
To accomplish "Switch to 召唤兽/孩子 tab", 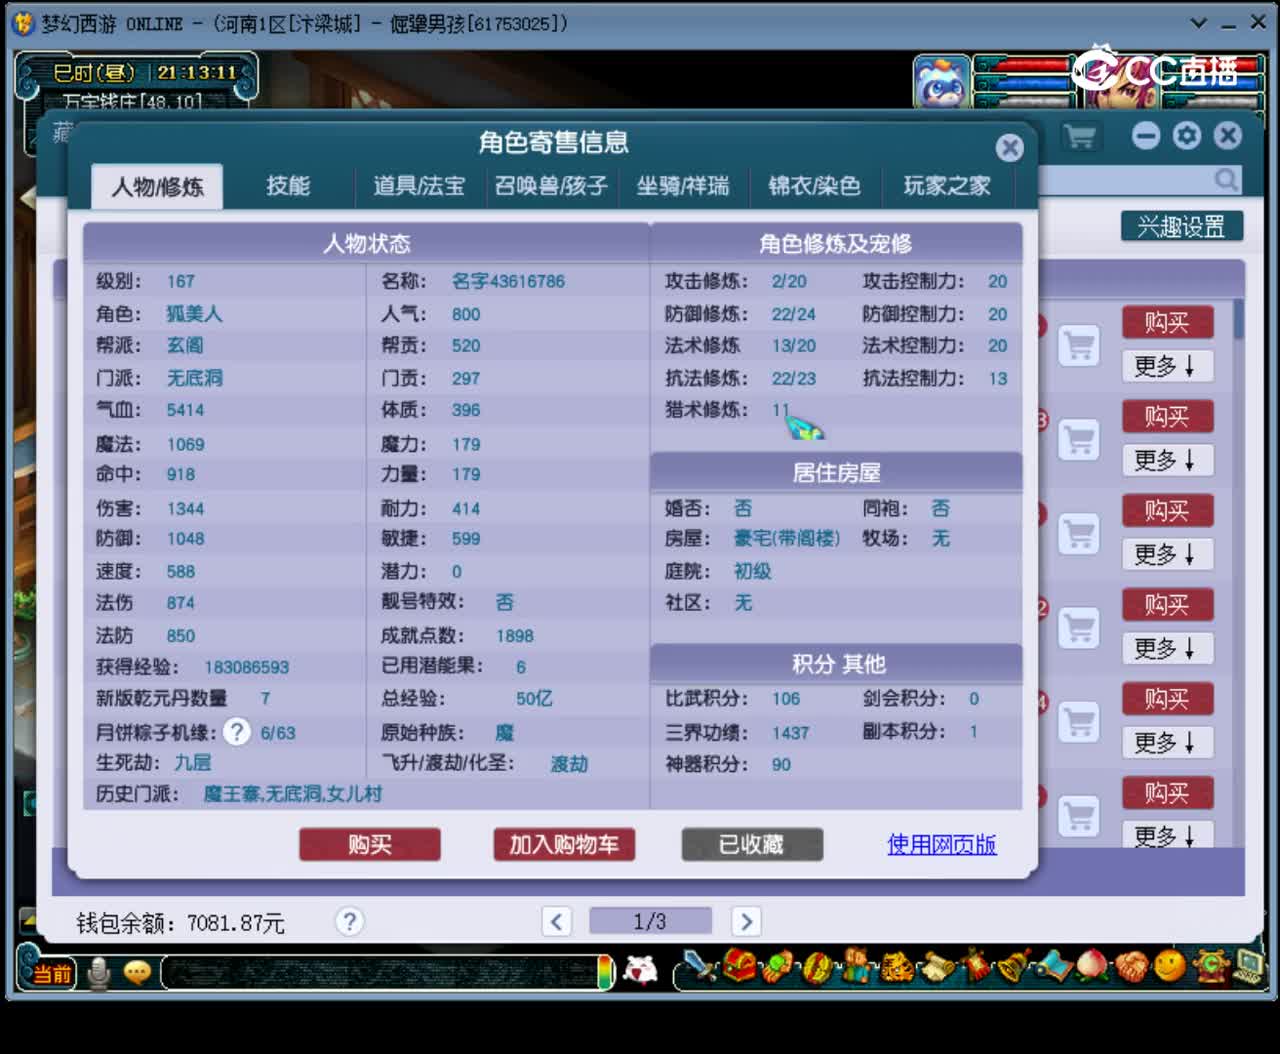I will click(x=551, y=186).
